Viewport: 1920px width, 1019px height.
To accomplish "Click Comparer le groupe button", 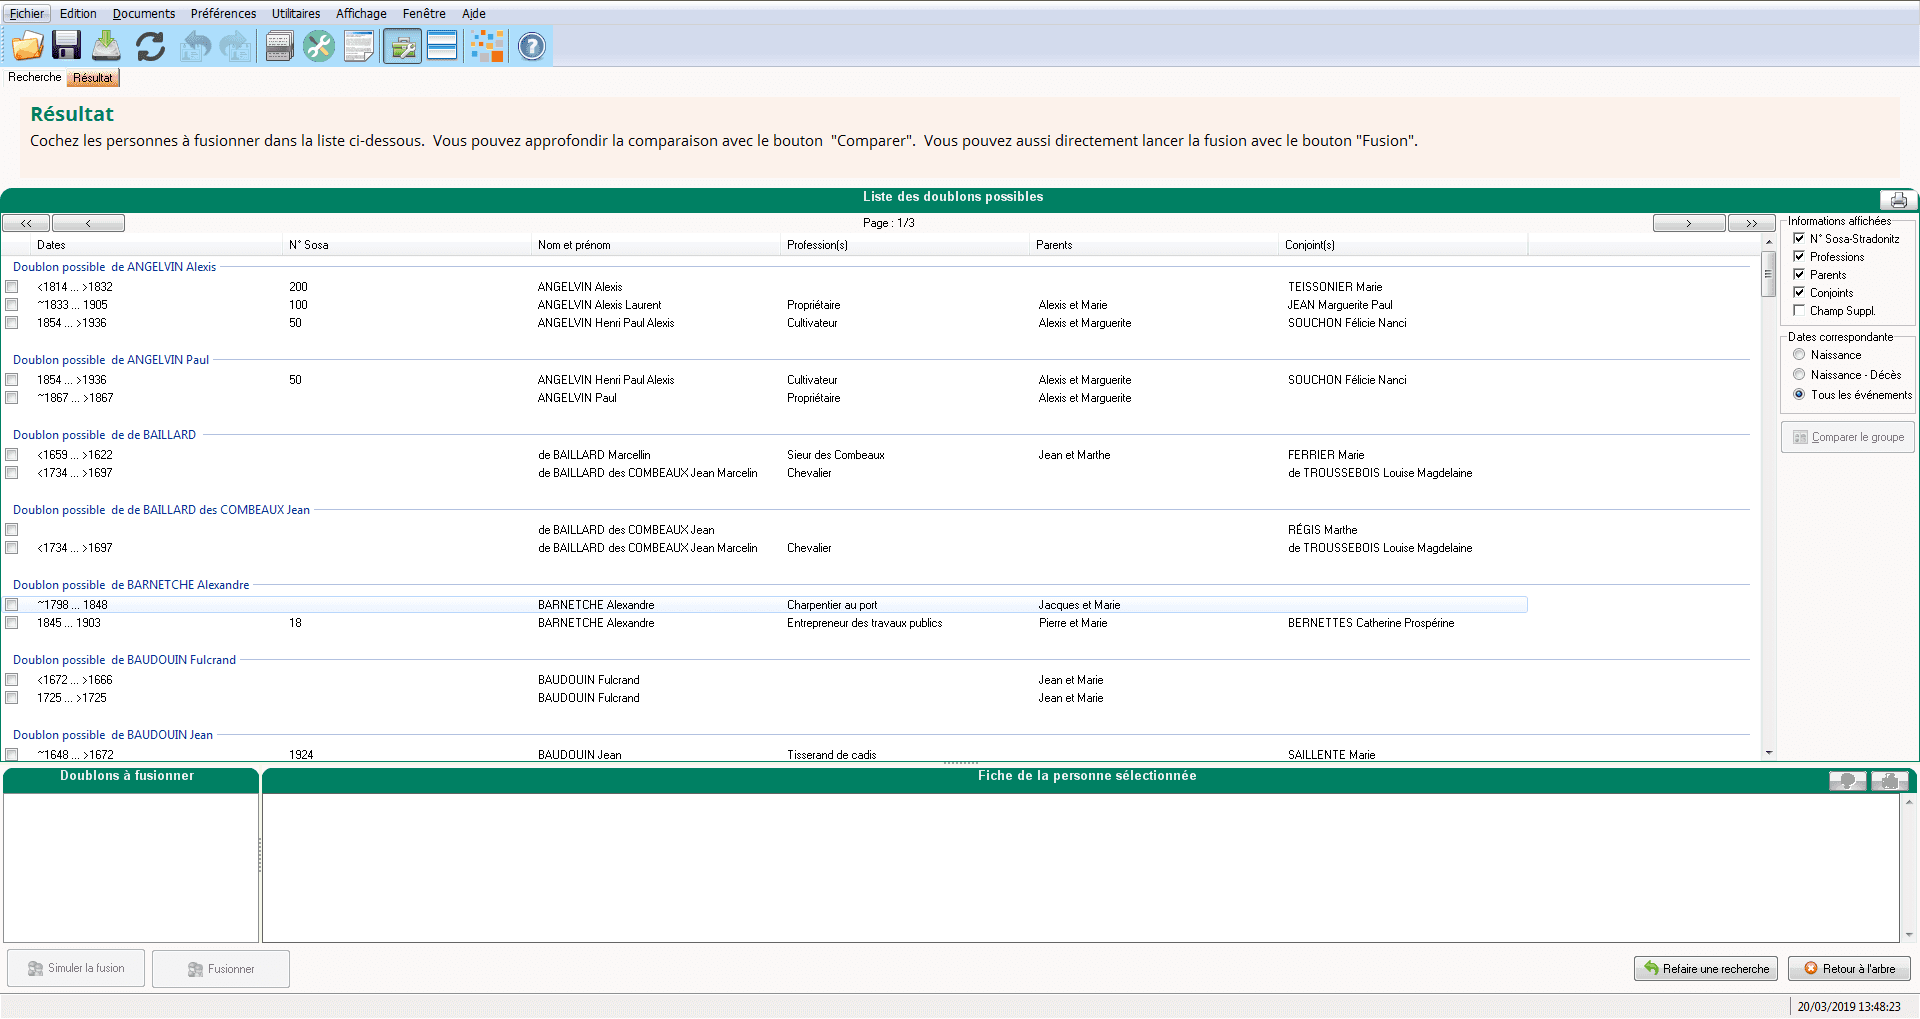I will click(1848, 437).
